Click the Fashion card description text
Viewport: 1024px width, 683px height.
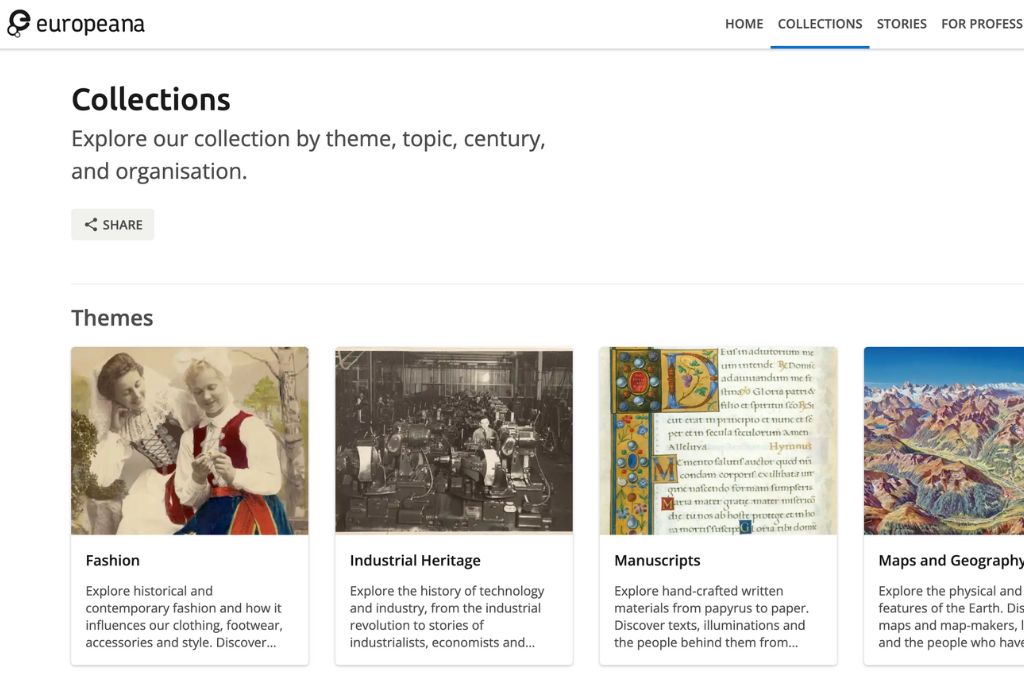(184, 617)
